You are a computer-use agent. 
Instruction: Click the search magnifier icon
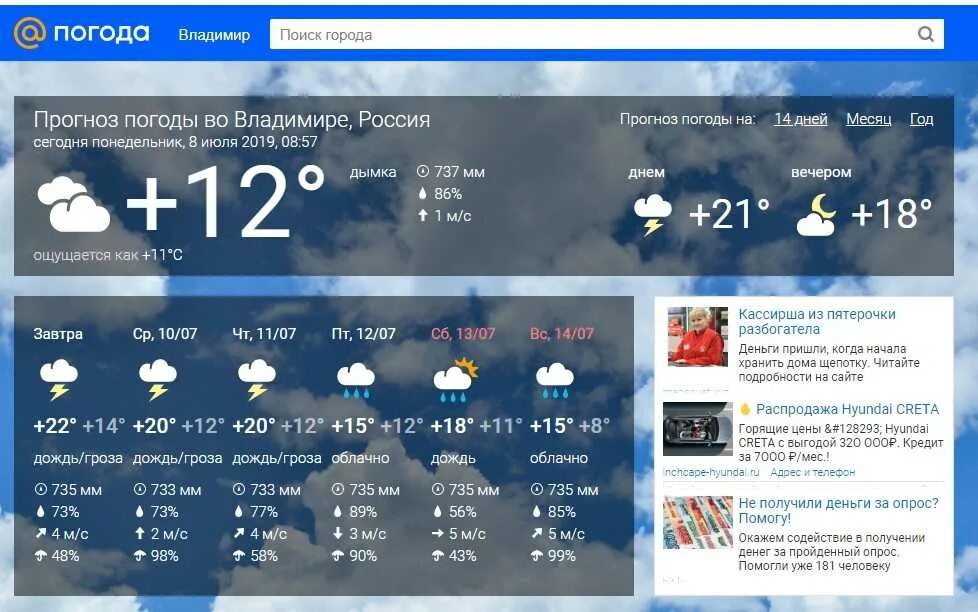point(926,34)
